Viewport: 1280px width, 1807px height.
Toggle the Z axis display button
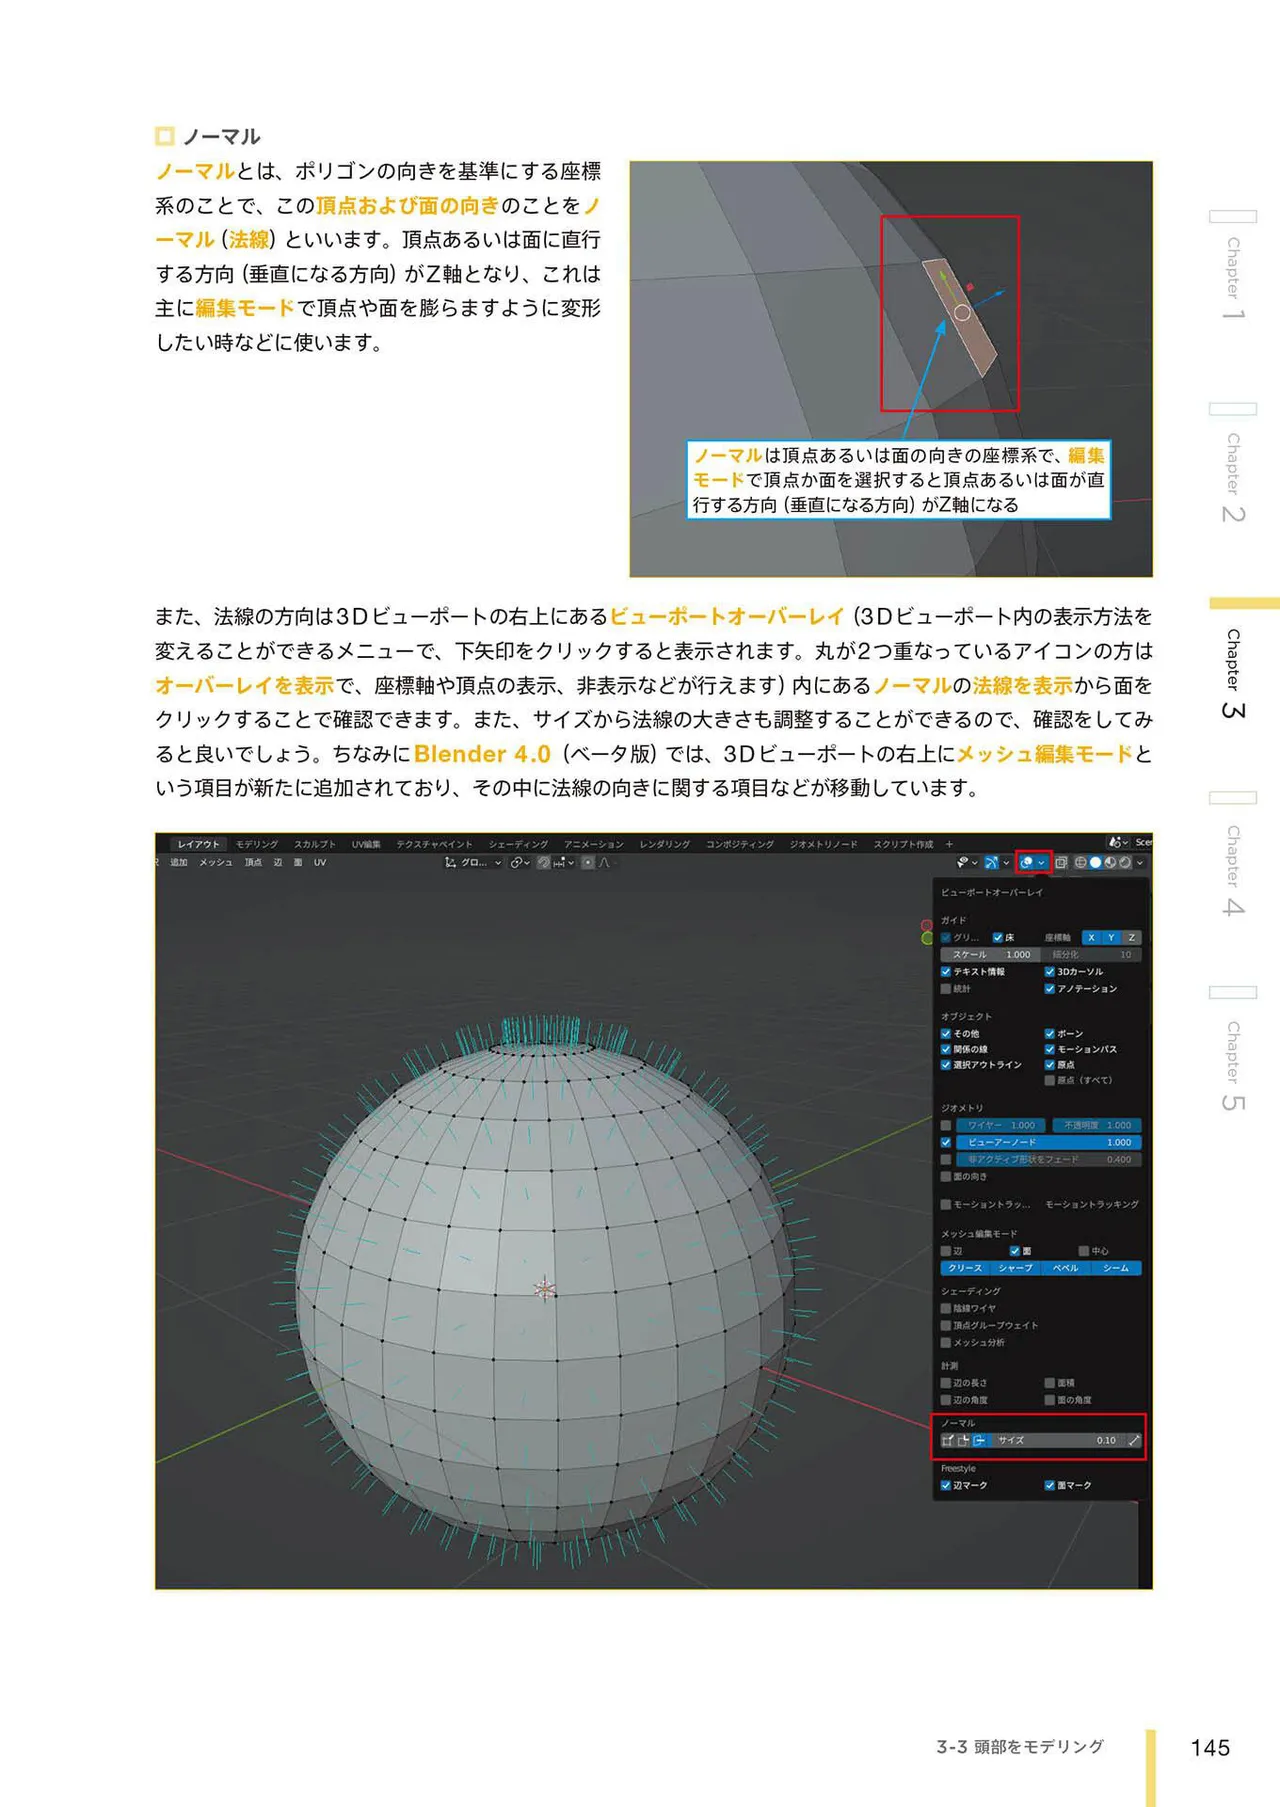tap(1131, 938)
